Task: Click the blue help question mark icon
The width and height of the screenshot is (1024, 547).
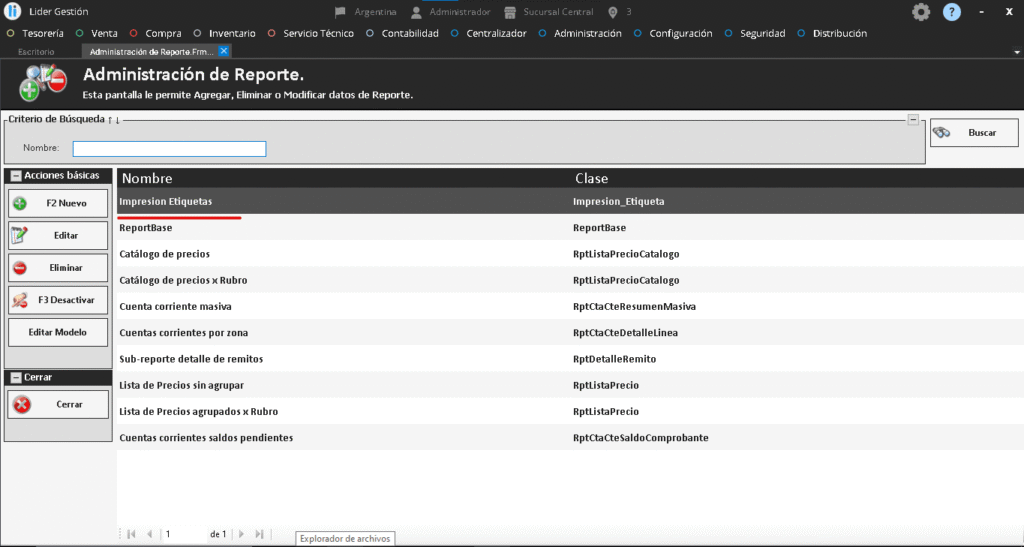Action: point(952,12)
